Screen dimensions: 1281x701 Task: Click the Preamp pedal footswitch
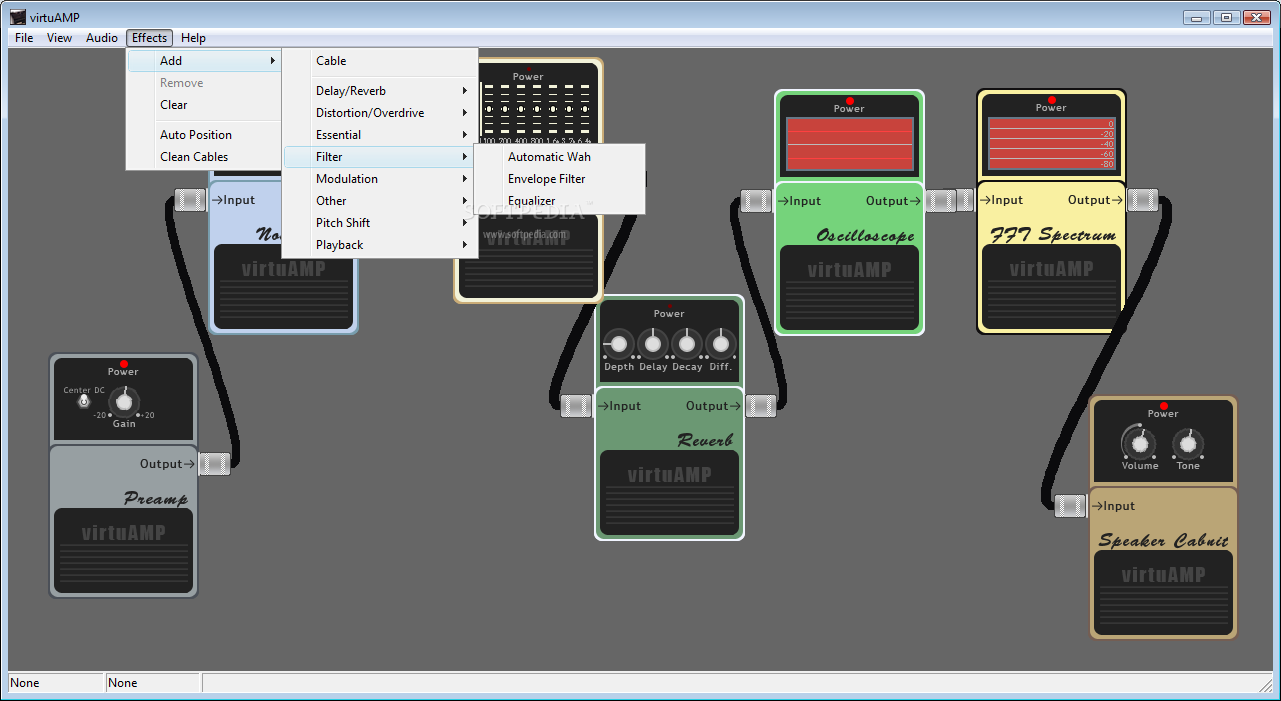pyautogui.click(x=123, y=551)
